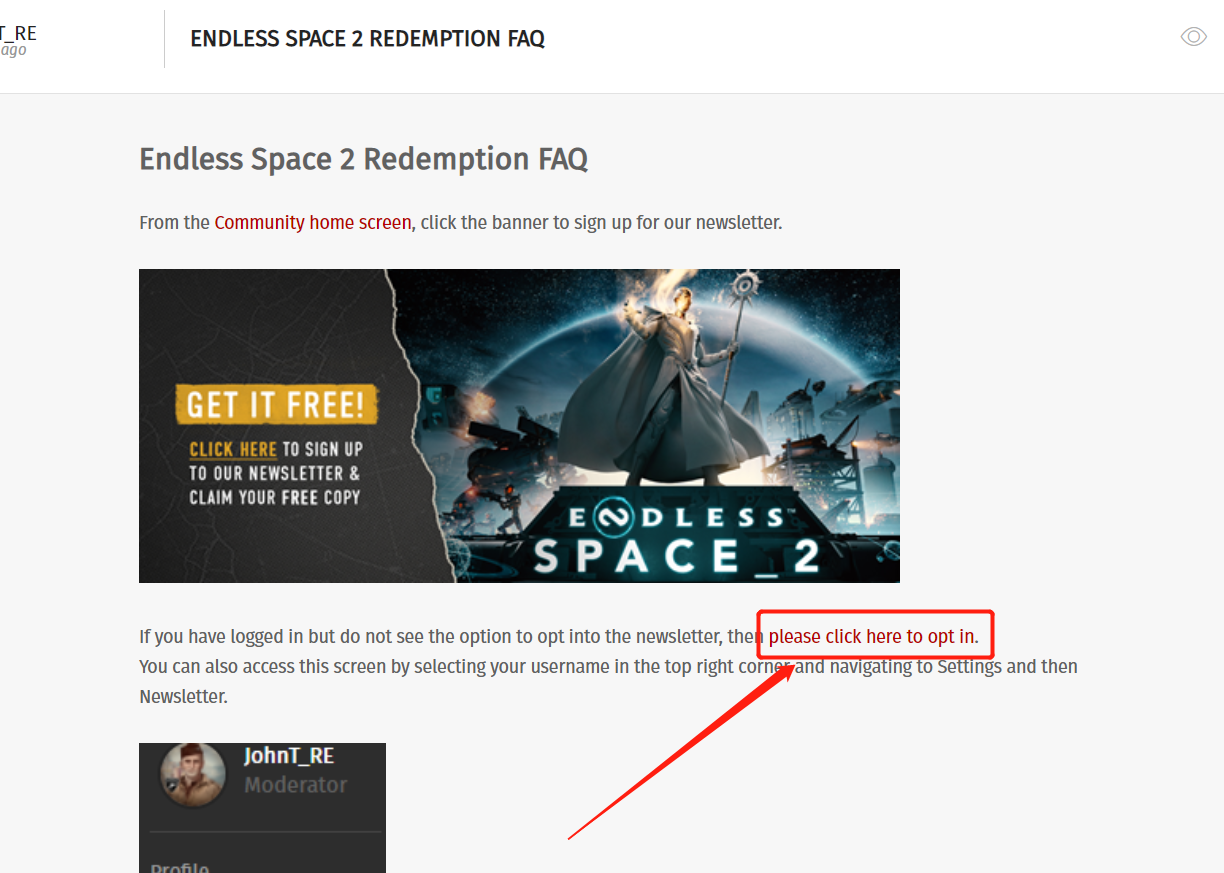This screenshot has height=873, width=1224.
Task: Click the Endless Space 2 Redemption FAQ page heading
Action: click(x=363, y=159)
